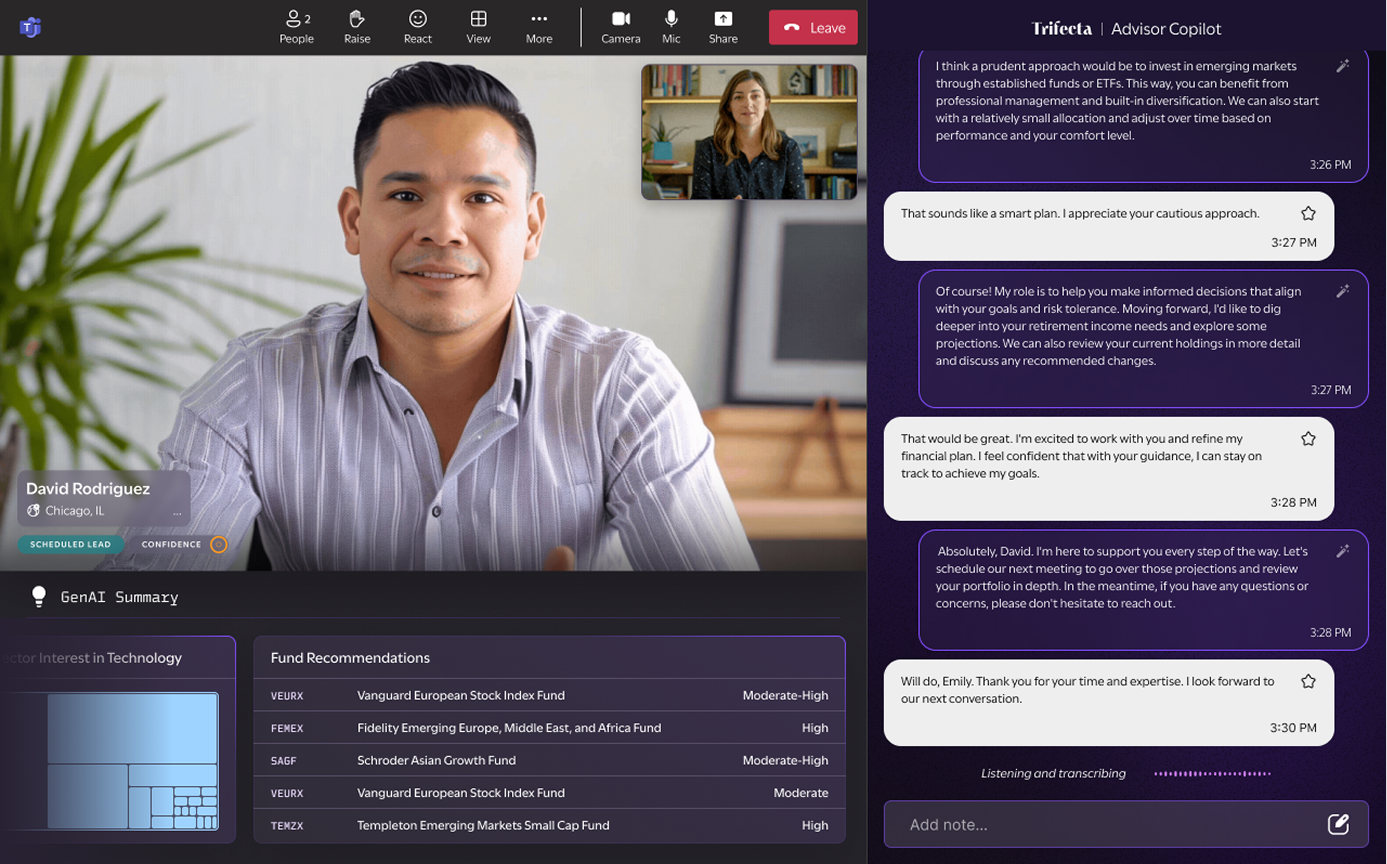This screenshot has width=1387, height=864.
Task: Click the compose note icon
Action: click(x=1338, y=824)
